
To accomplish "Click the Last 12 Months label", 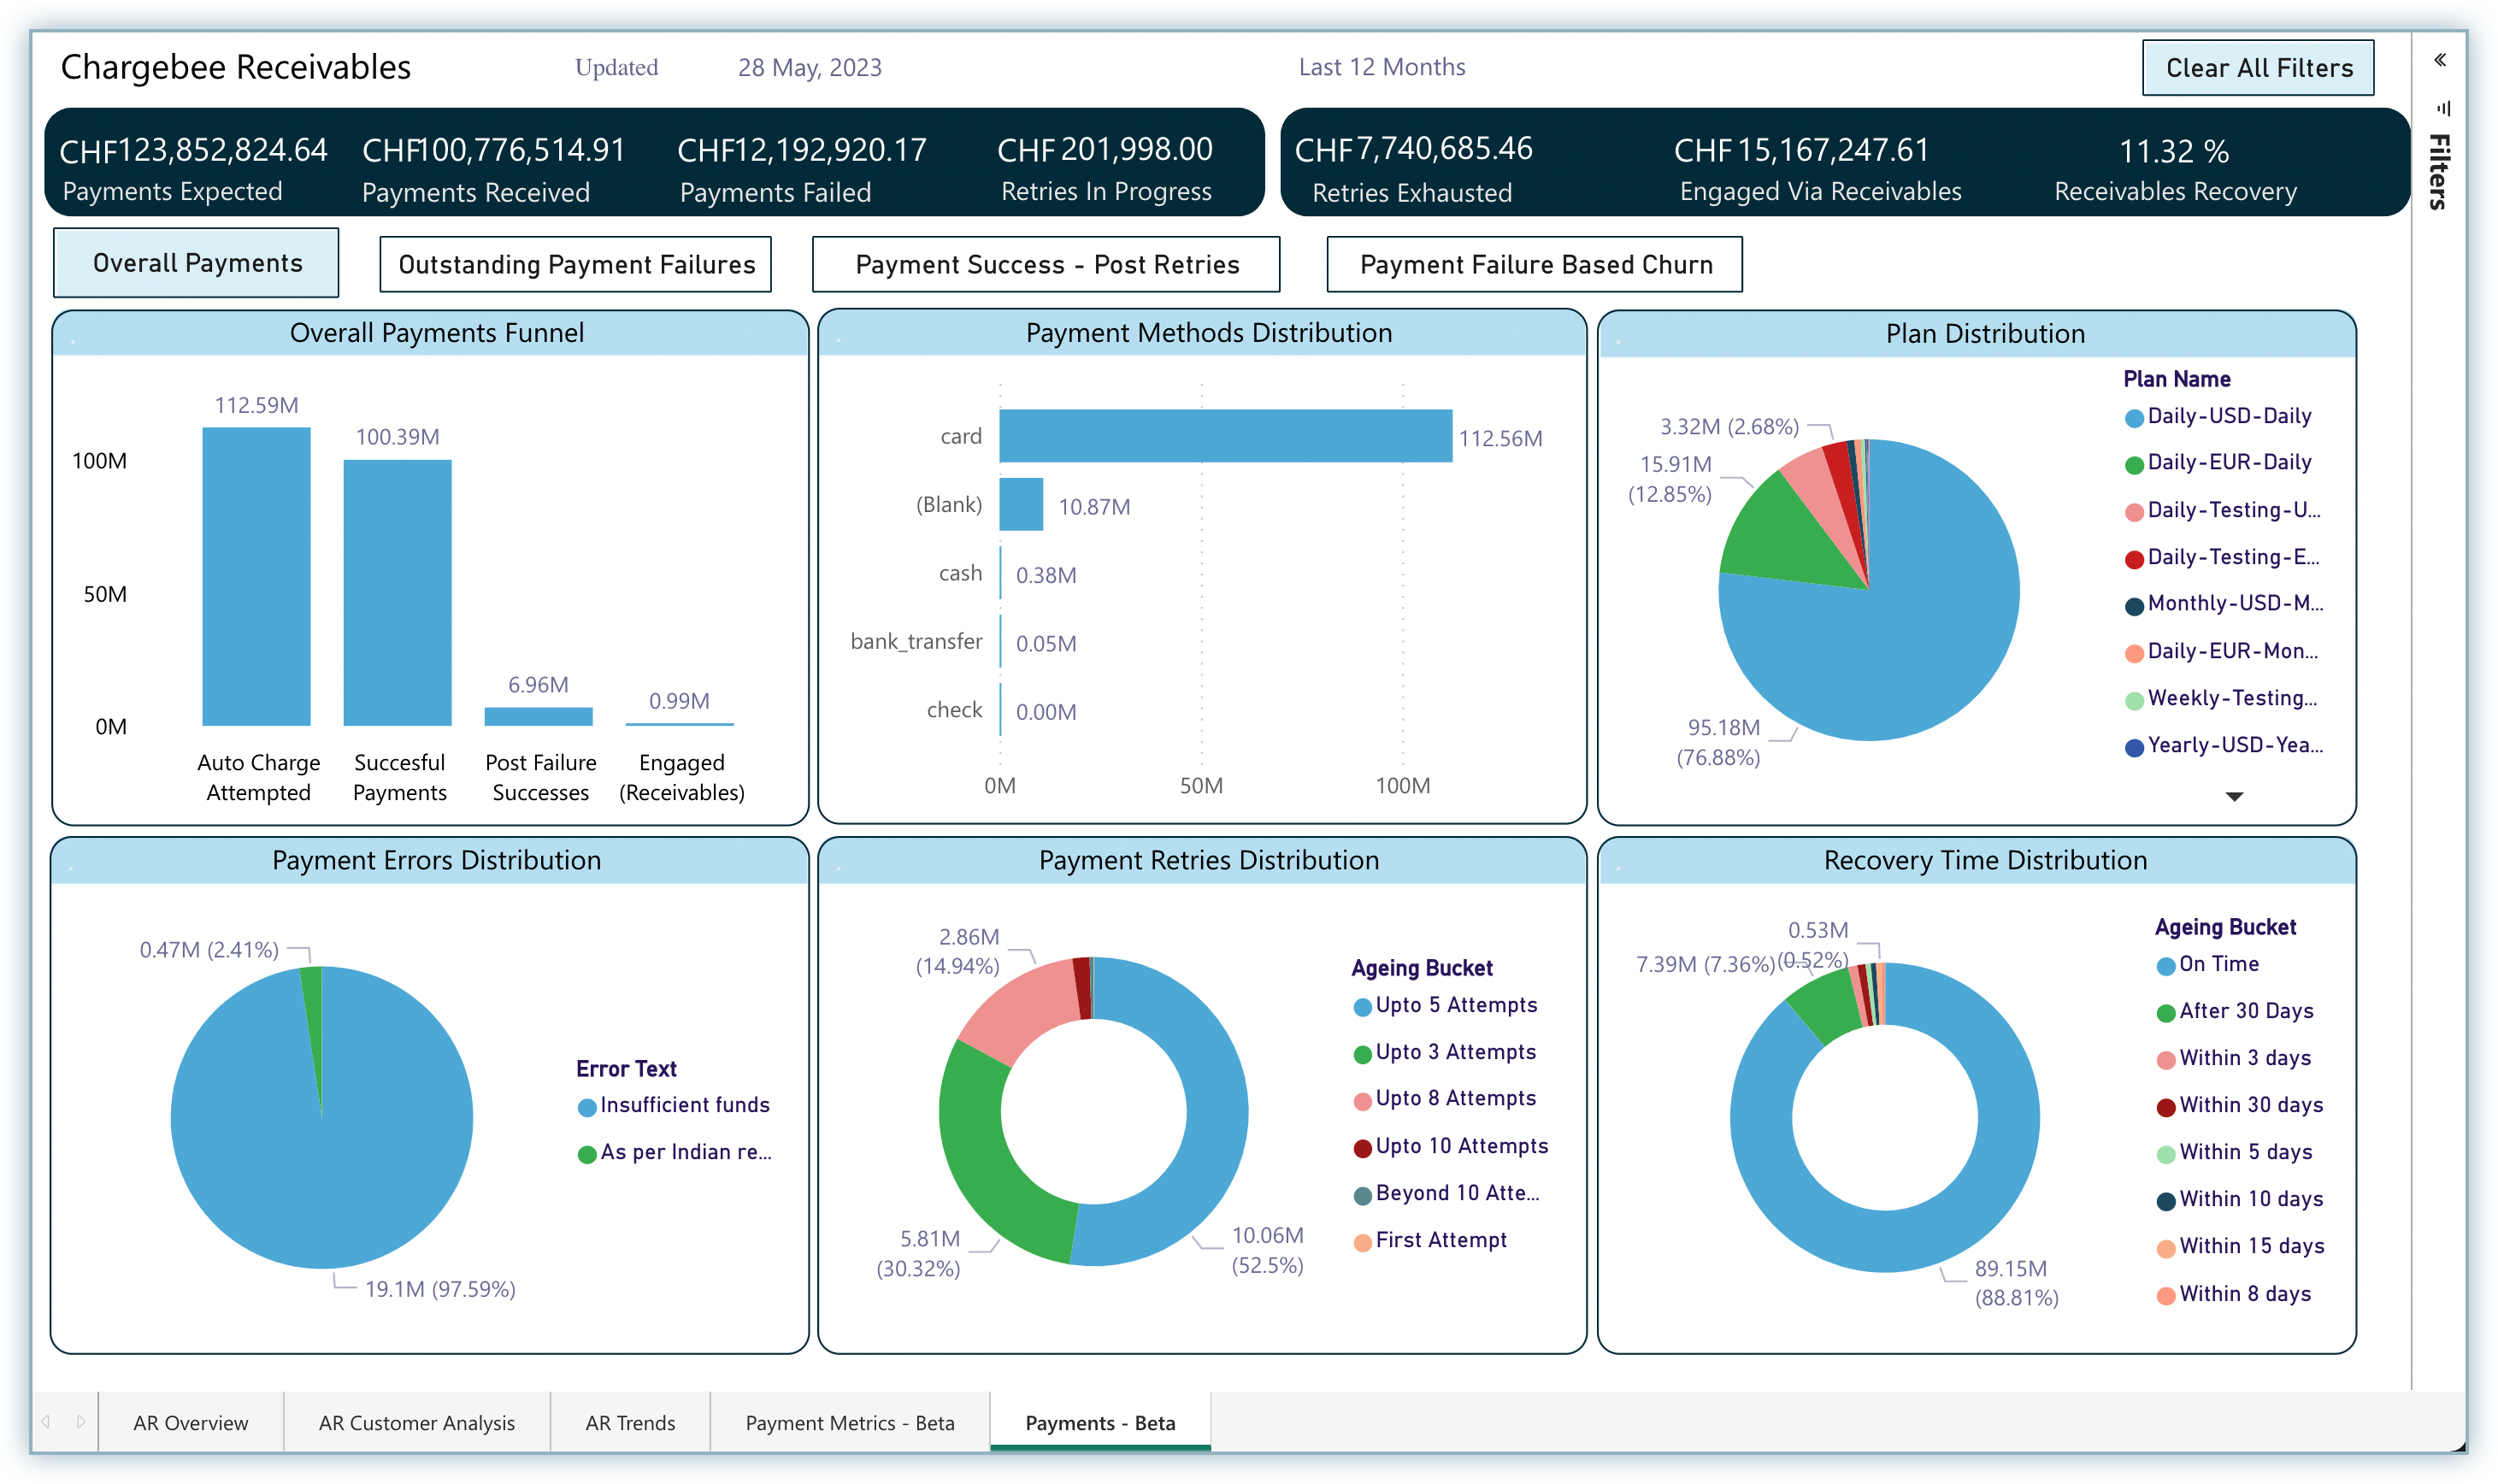I will point(1381,67).
